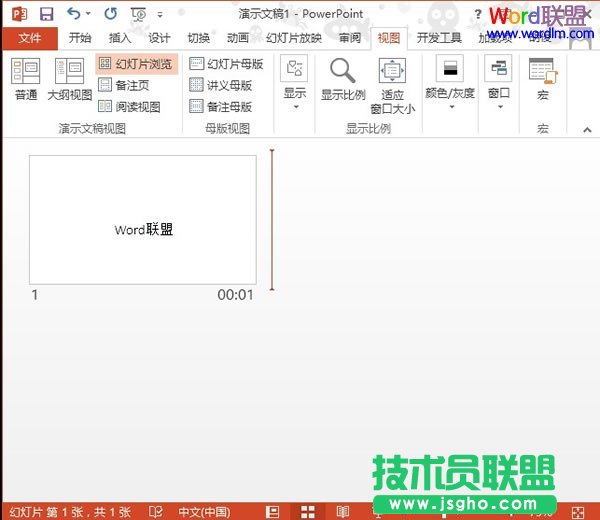Click spell check icon in status bar

tap(156, 512)
